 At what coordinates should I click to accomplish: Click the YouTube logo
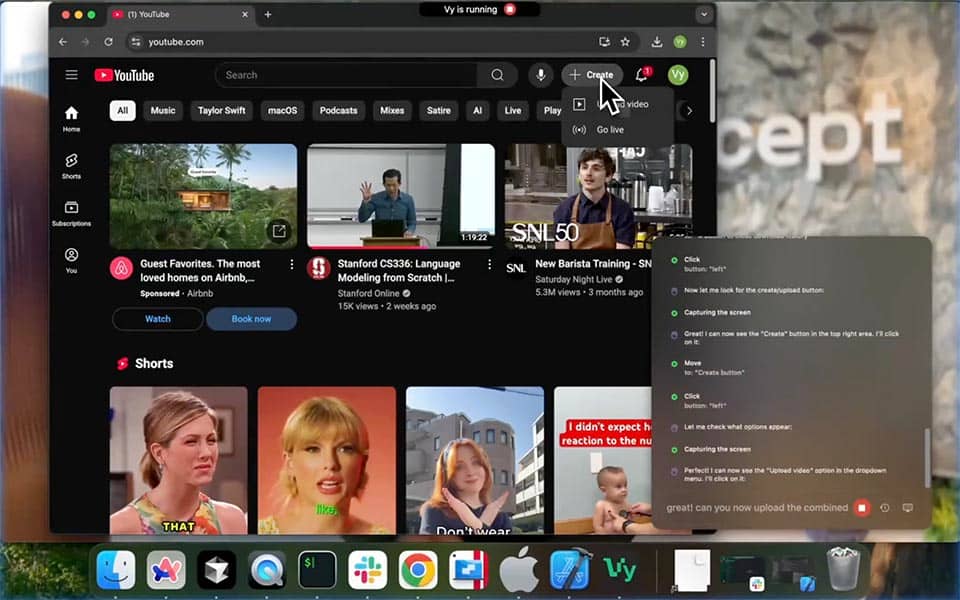[x=125, y=75]
